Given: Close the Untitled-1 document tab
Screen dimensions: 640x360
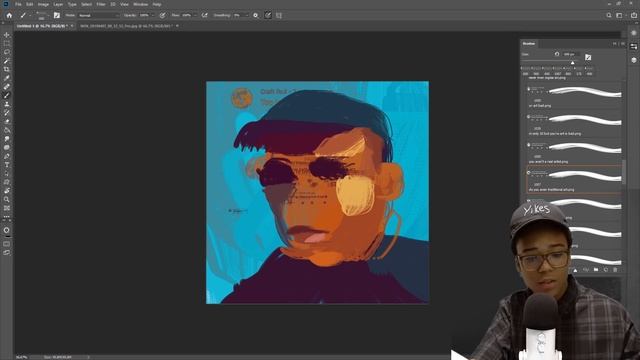Looking at the screenshot, I should (72, 26).
